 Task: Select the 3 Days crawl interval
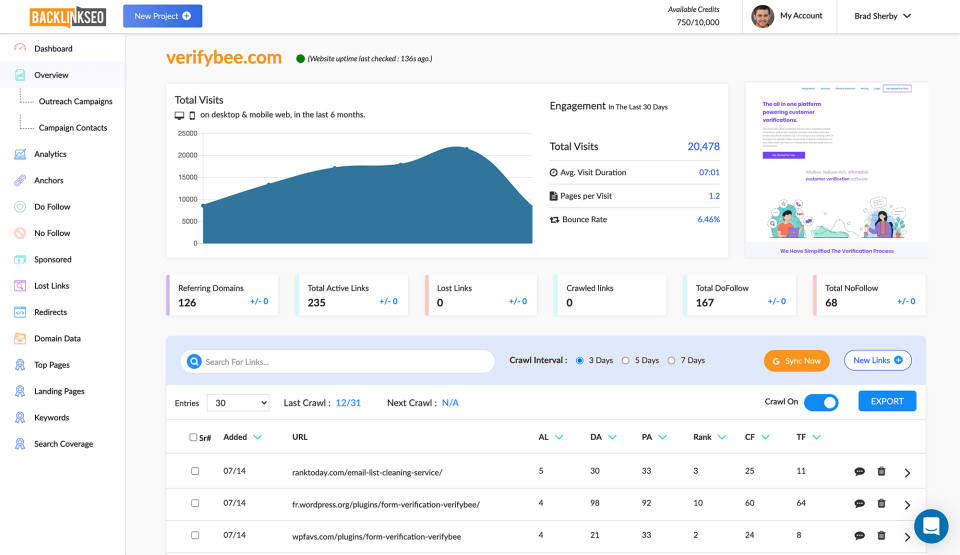click(x=579, y=361)
